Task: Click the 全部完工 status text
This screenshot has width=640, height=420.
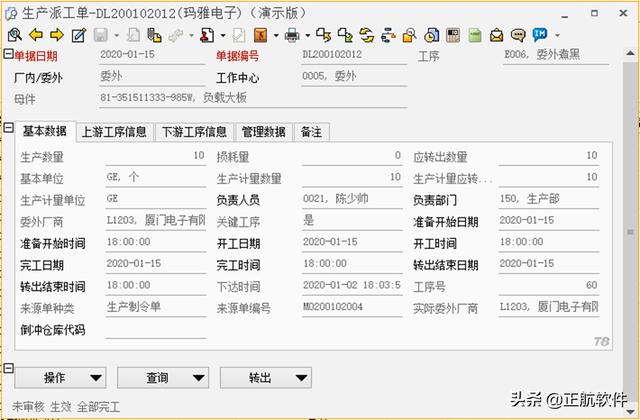Action: click(98, 407)
